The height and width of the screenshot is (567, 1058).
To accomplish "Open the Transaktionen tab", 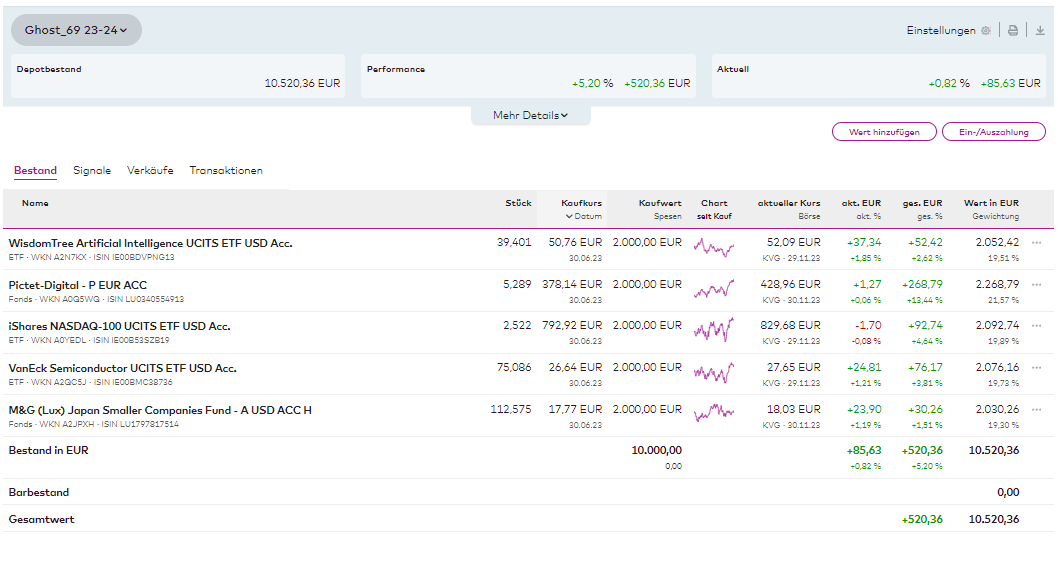I will (226, 171).
